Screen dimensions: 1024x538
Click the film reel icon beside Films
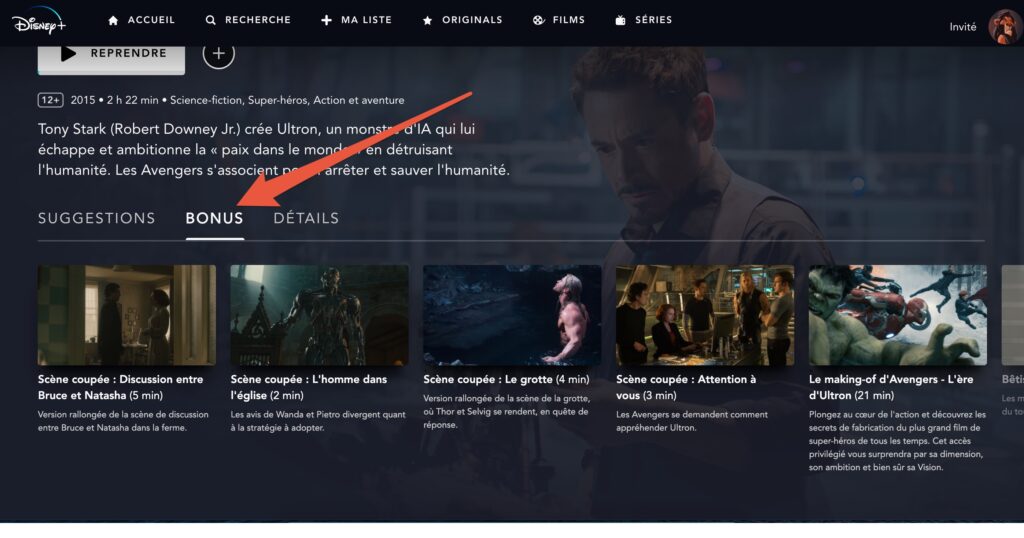tap(538, 20)
